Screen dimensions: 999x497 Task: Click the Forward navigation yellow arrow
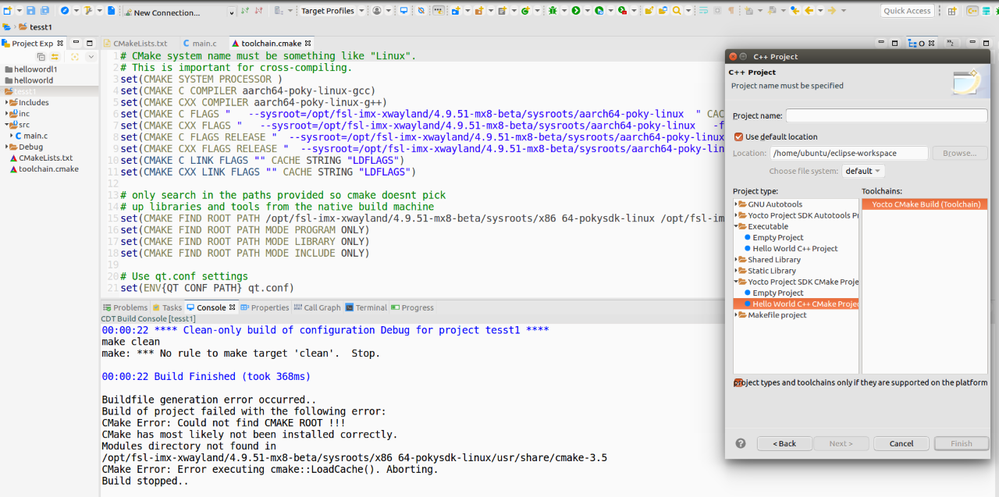point(831,11)
